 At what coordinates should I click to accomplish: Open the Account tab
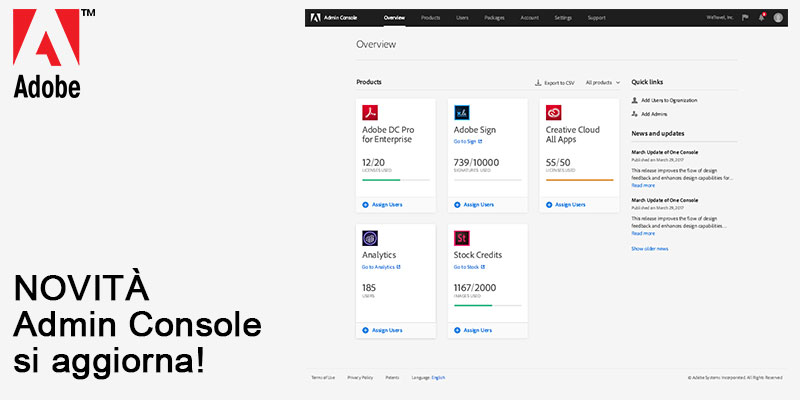pos(530,17)
